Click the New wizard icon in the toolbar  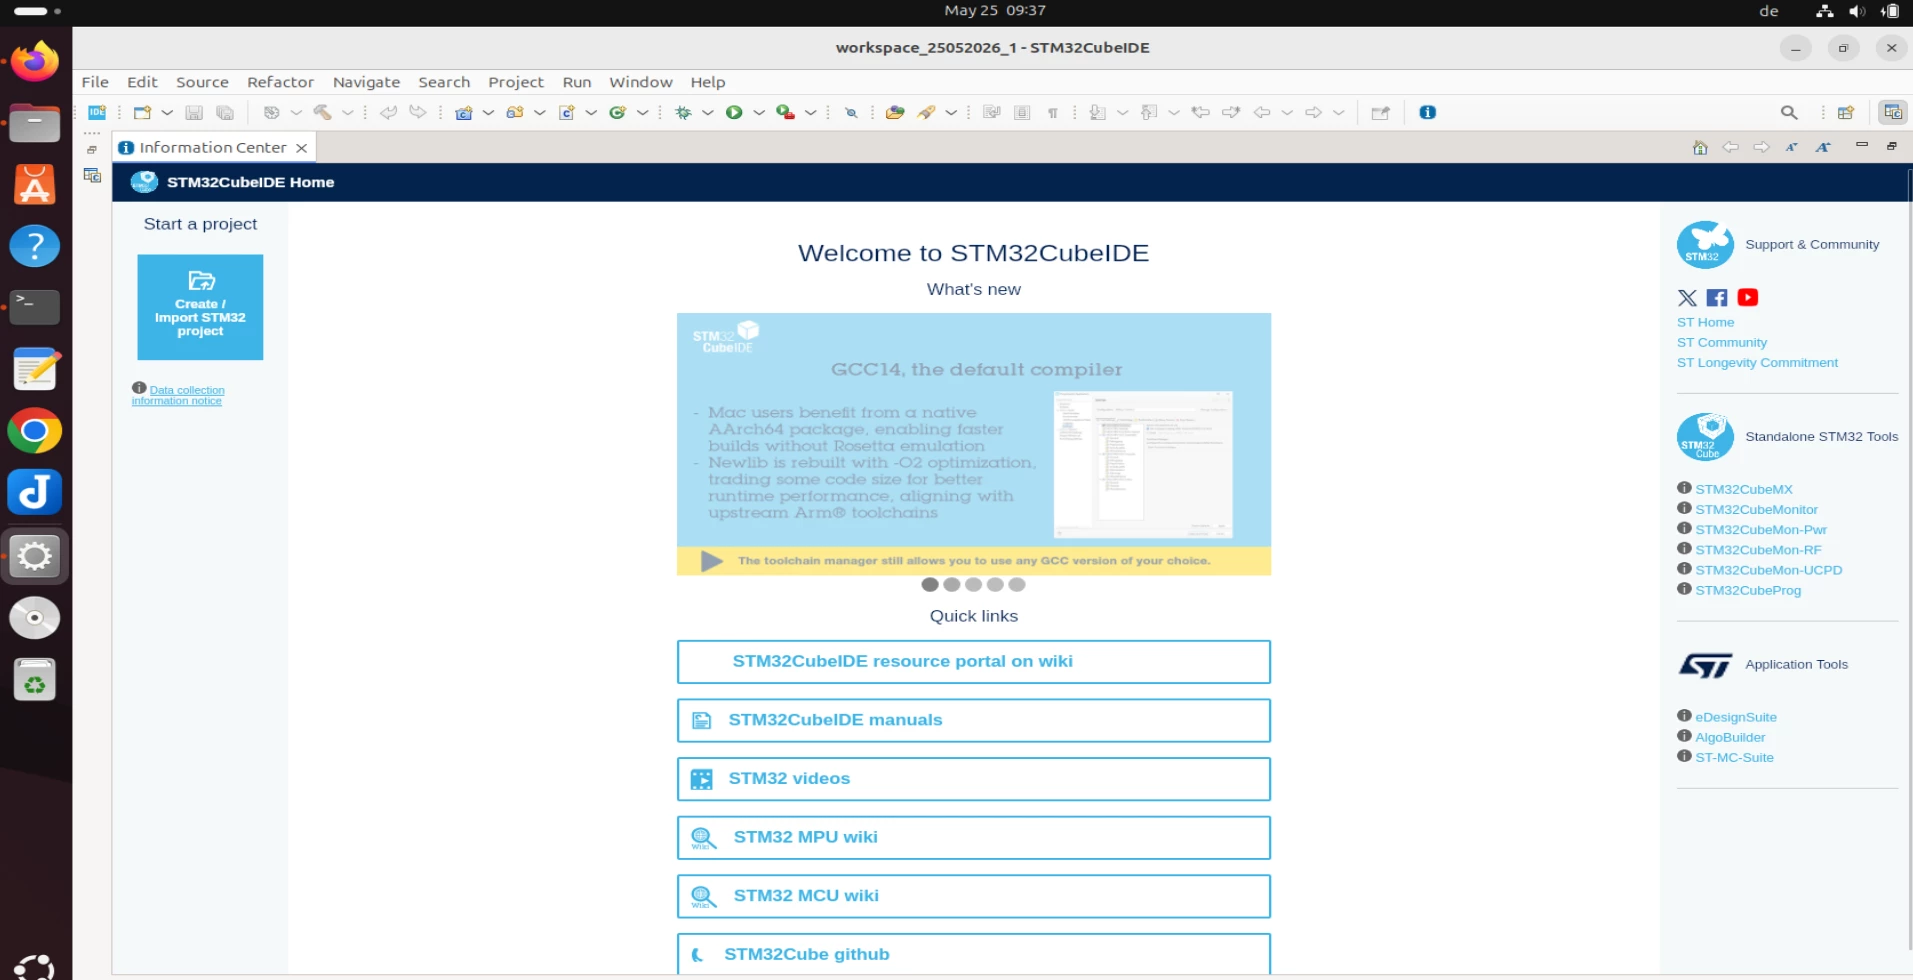142,113
